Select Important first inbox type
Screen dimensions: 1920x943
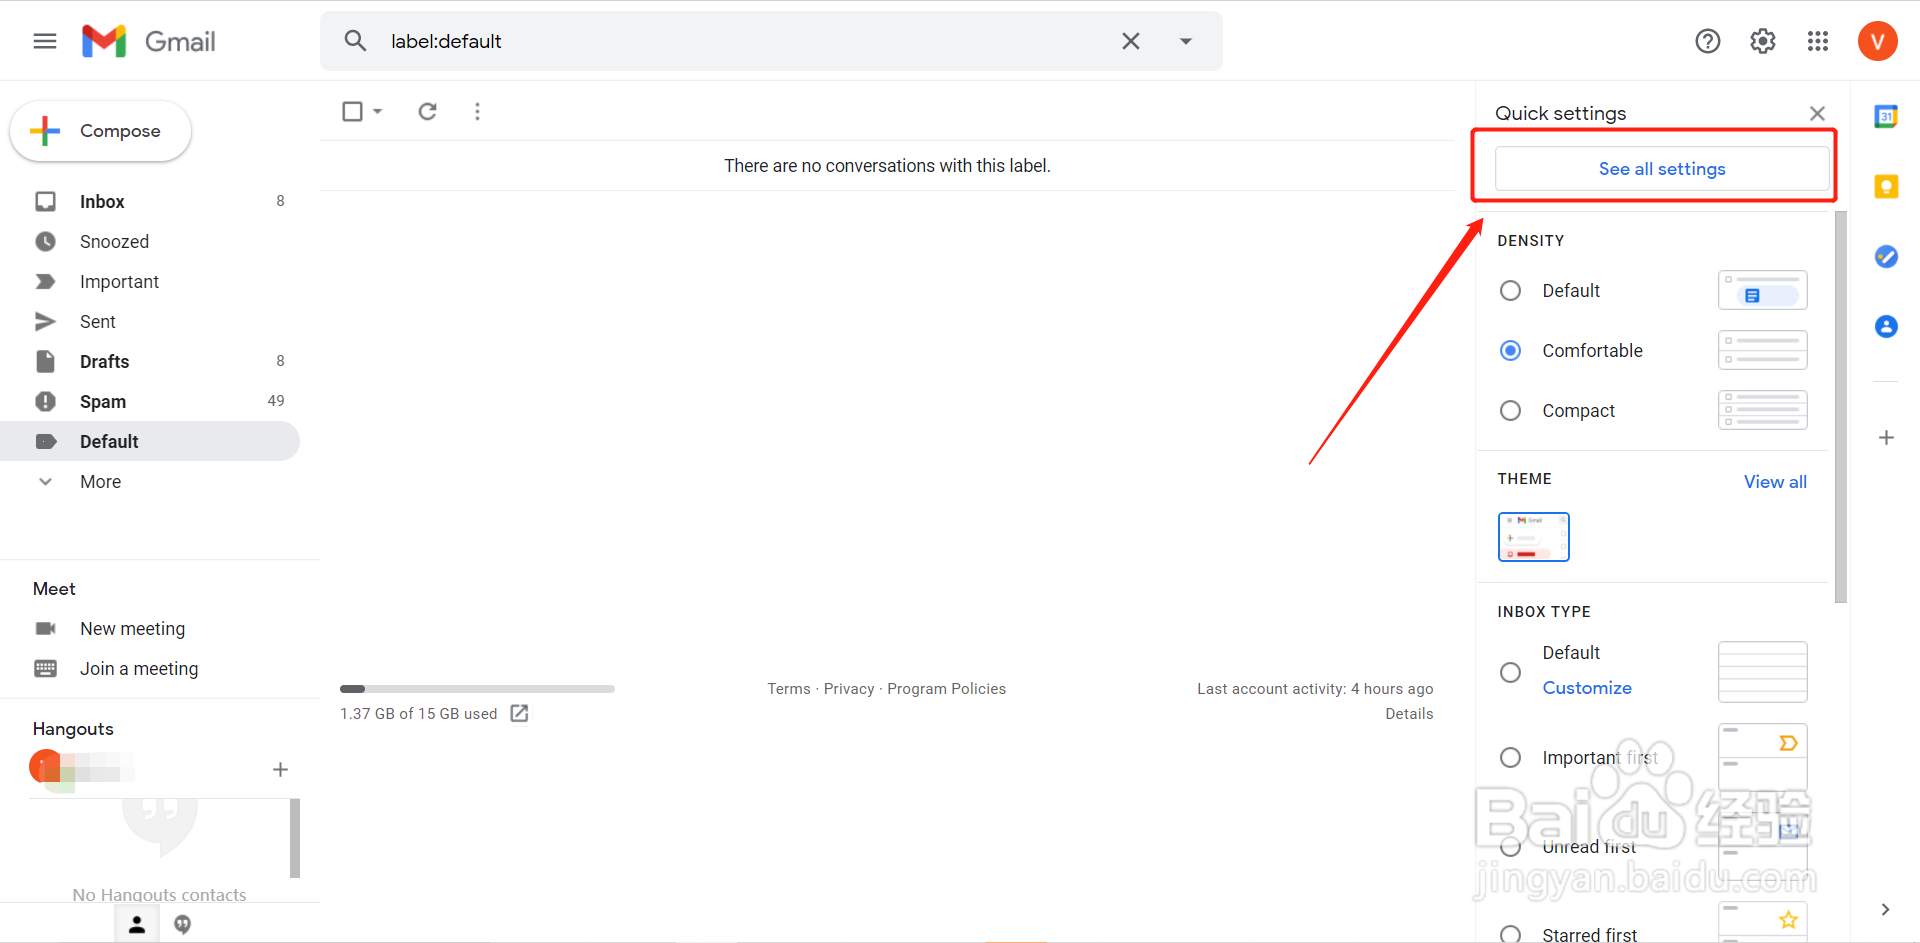[1510, 757]
